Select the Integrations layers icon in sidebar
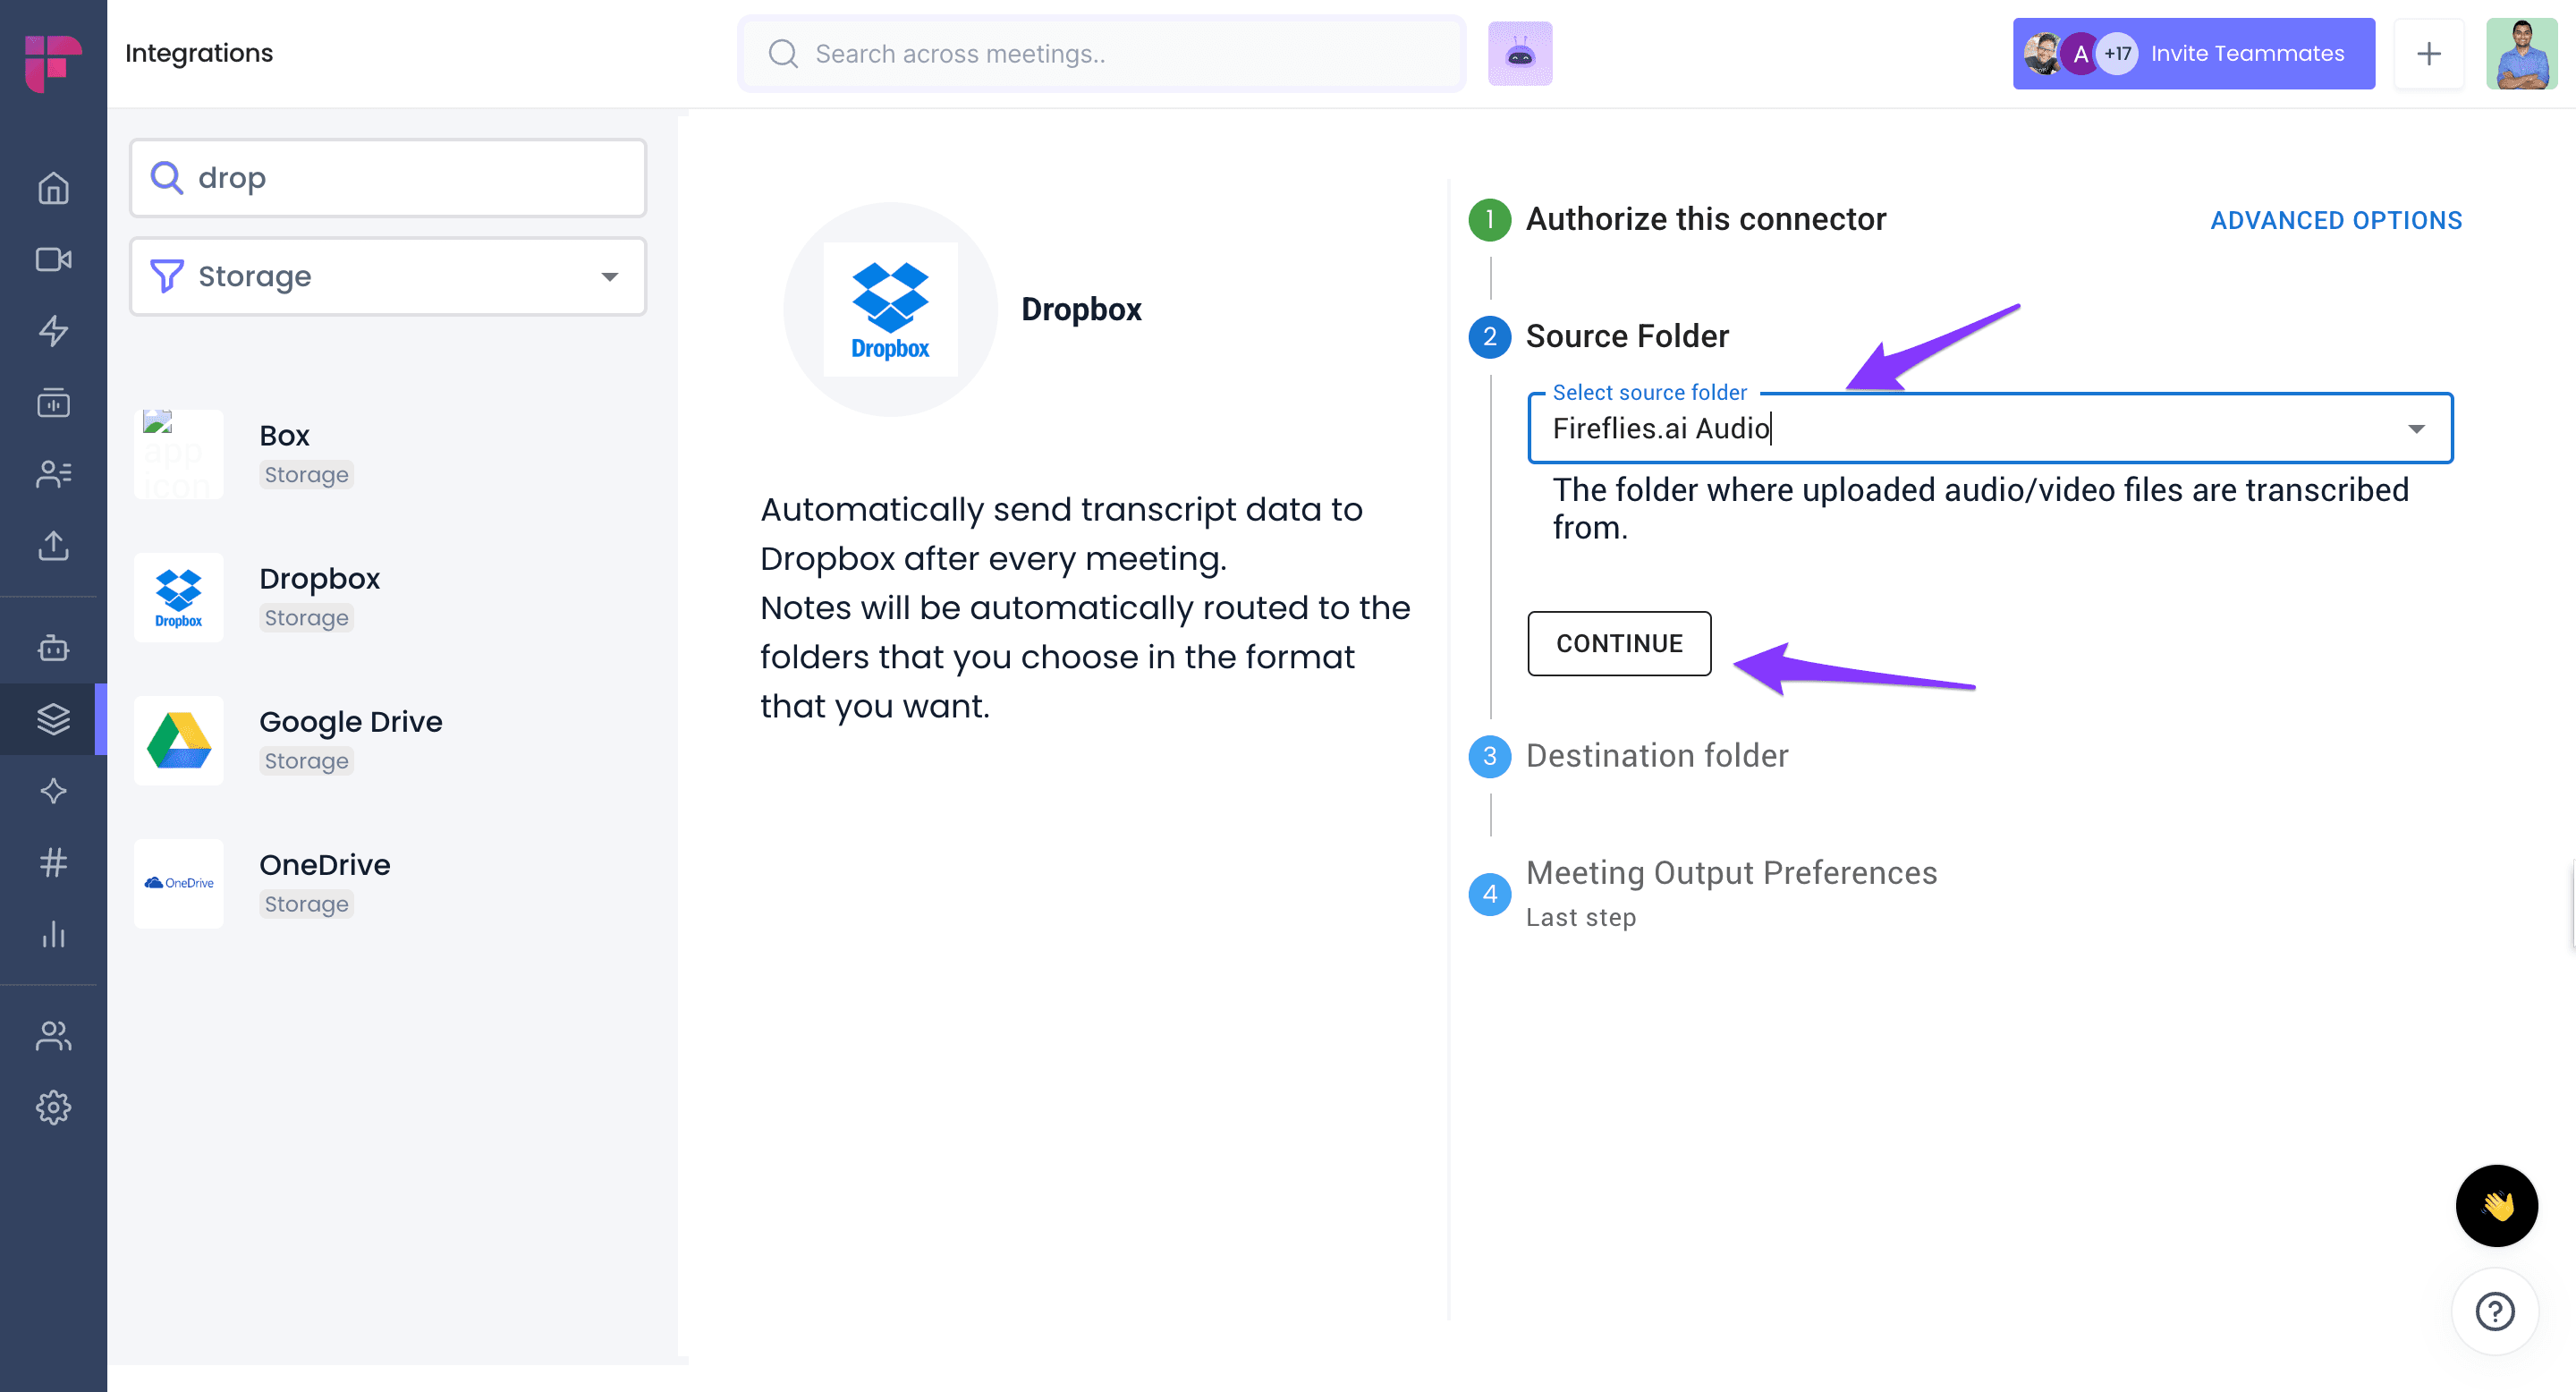The width and height of the screenshot is (2576, 1392). [53, 719]
